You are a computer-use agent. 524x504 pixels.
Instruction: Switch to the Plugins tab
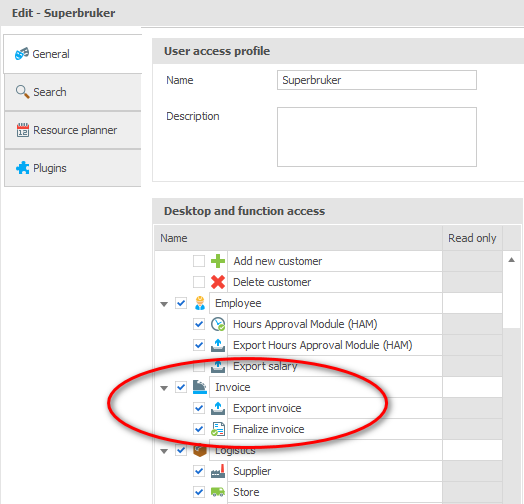[x=73, y=168]
